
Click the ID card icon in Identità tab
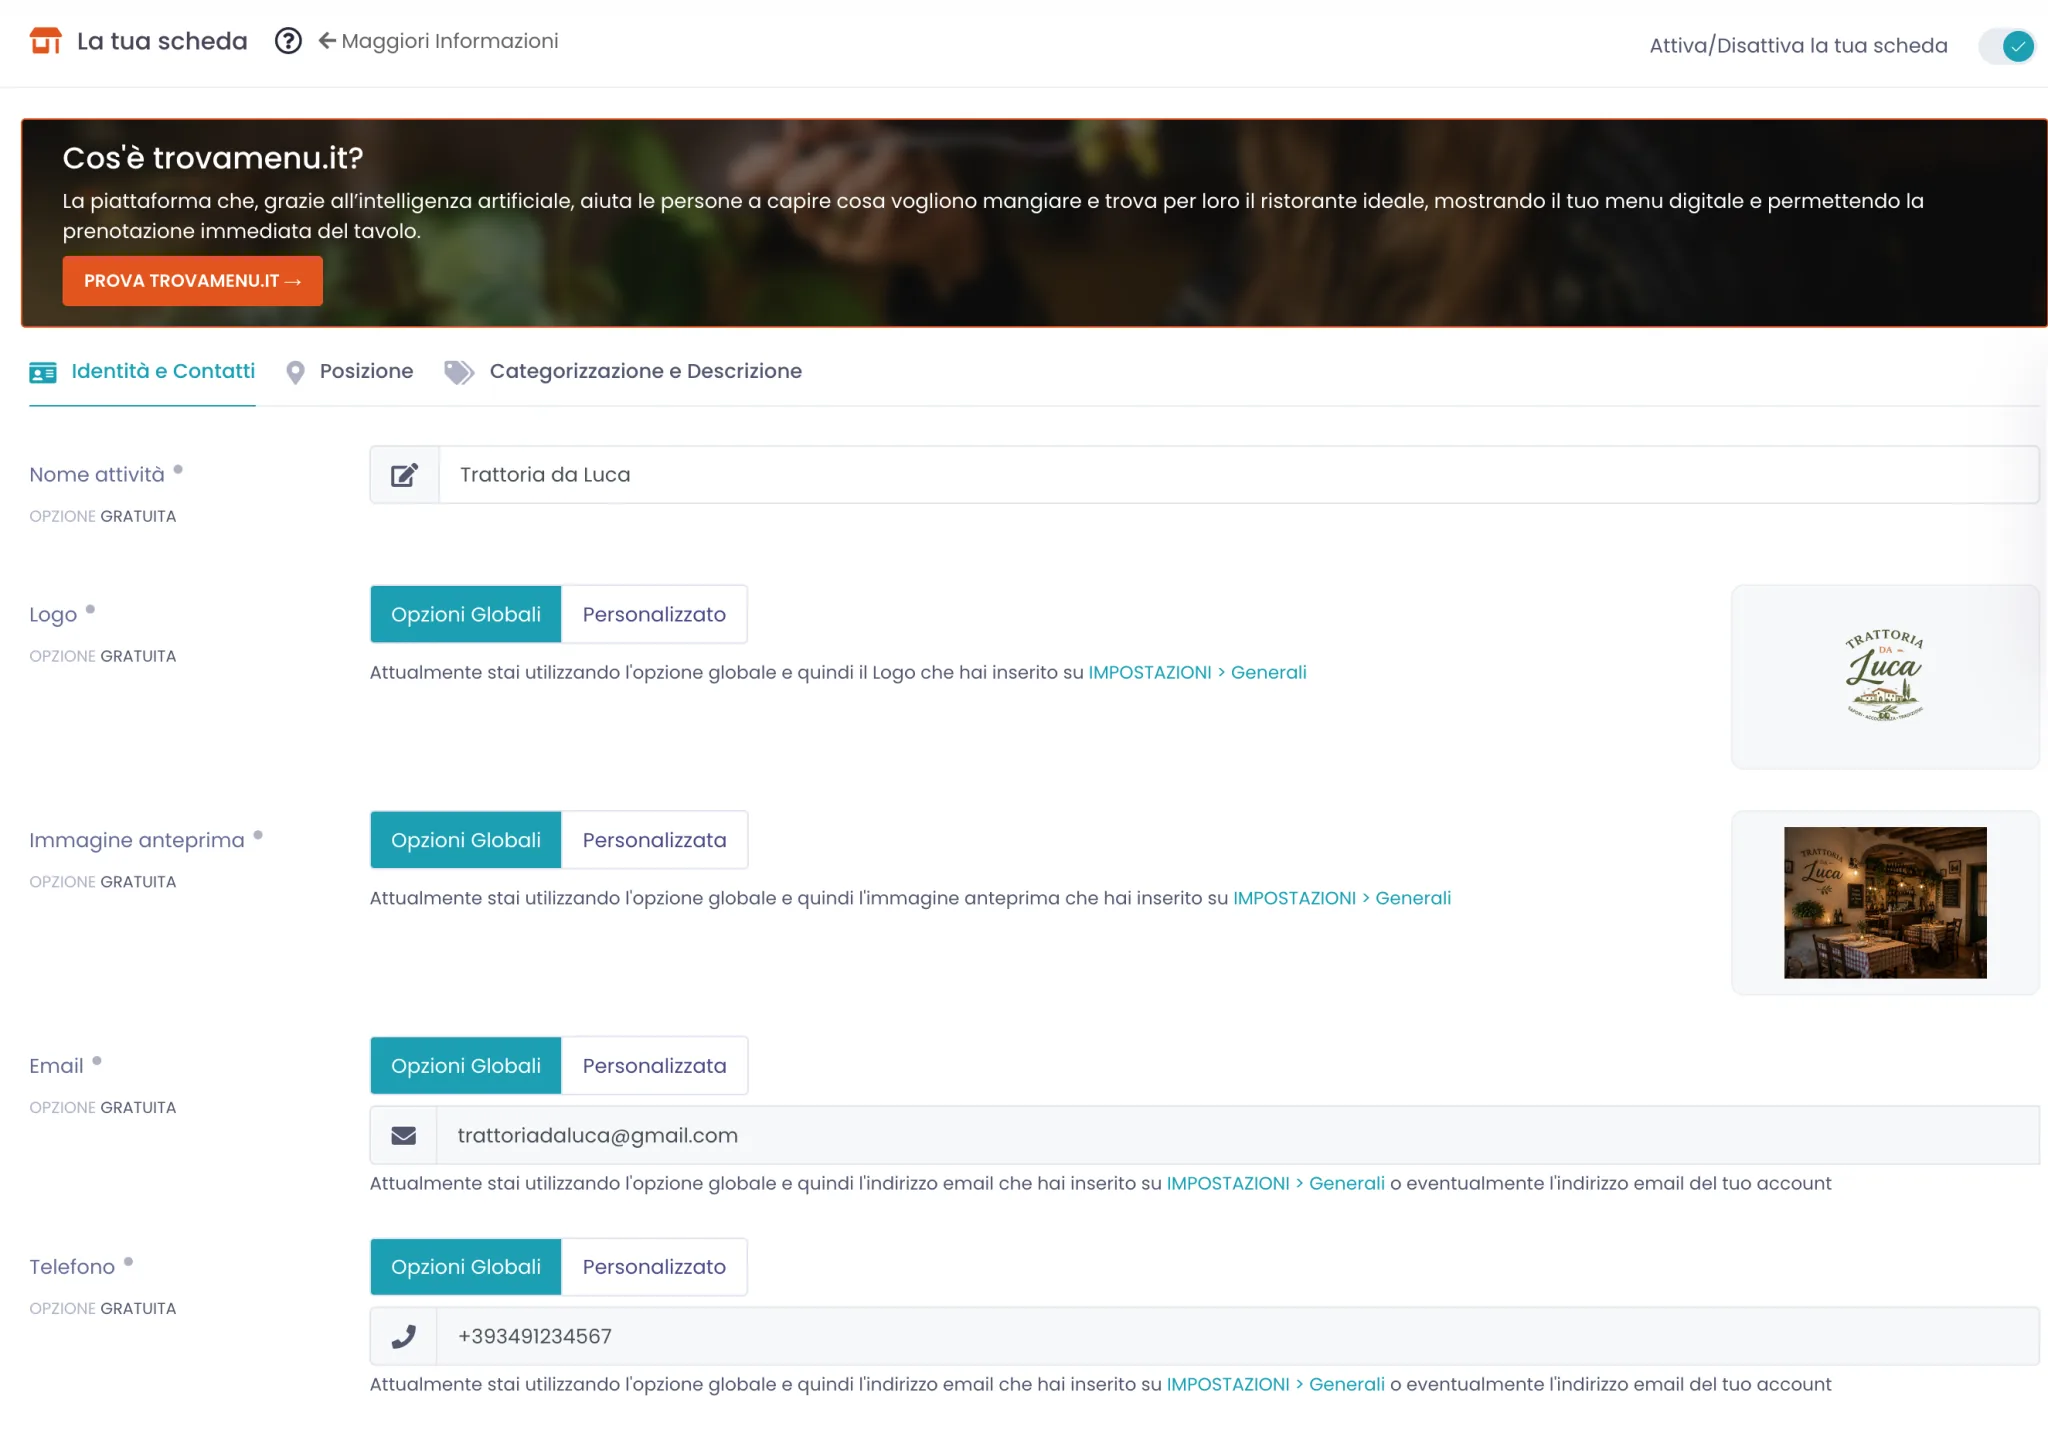click(43, 372)
